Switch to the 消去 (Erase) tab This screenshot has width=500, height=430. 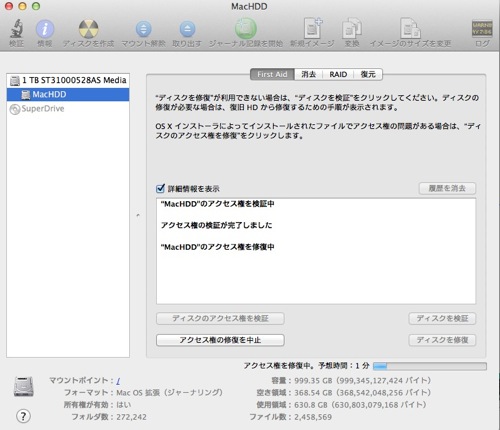pyautogui.click(x=308, y=74)
